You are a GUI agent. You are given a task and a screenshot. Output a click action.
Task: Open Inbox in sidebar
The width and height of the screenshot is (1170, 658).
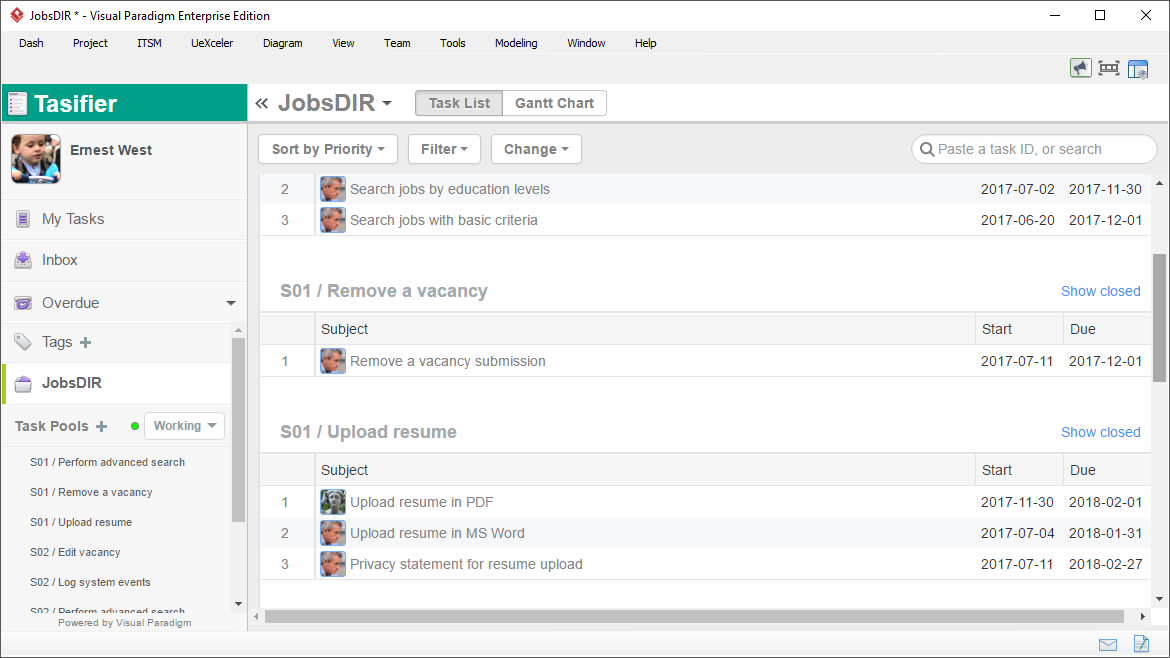(x=125, y=260)
